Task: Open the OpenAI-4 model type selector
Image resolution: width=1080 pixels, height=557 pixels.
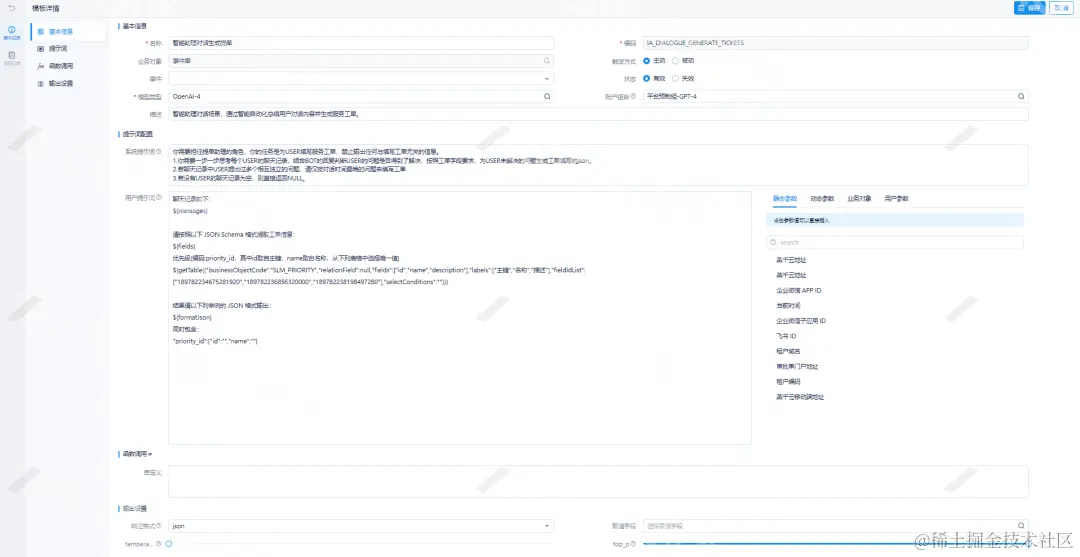Action: pos(361,96)
